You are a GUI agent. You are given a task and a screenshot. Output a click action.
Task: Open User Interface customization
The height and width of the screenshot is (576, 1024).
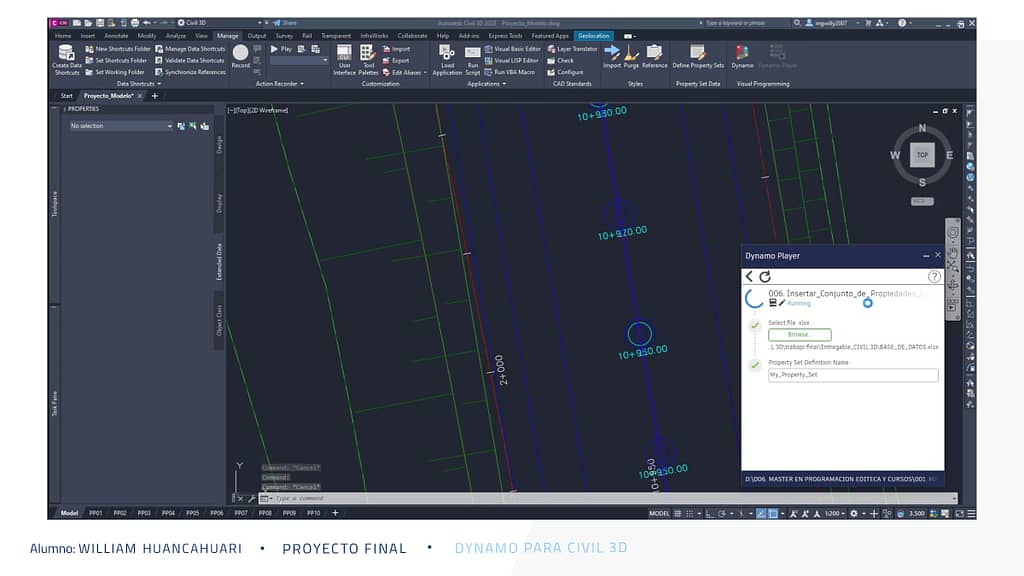(344, 59)
